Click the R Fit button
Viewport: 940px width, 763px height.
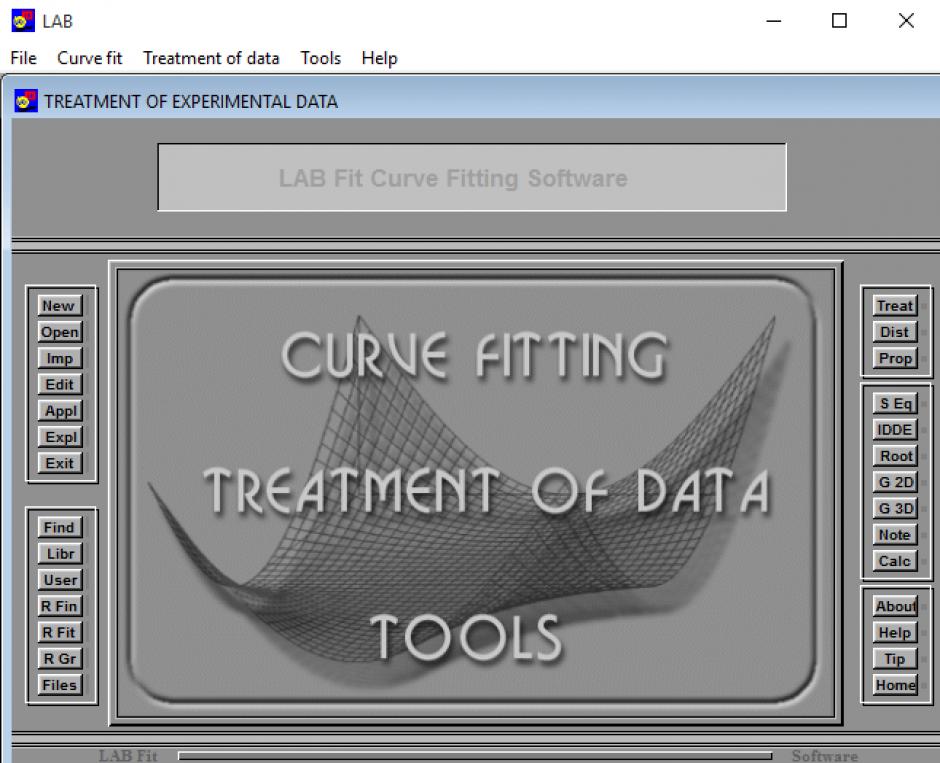click(x=59, y=632)
